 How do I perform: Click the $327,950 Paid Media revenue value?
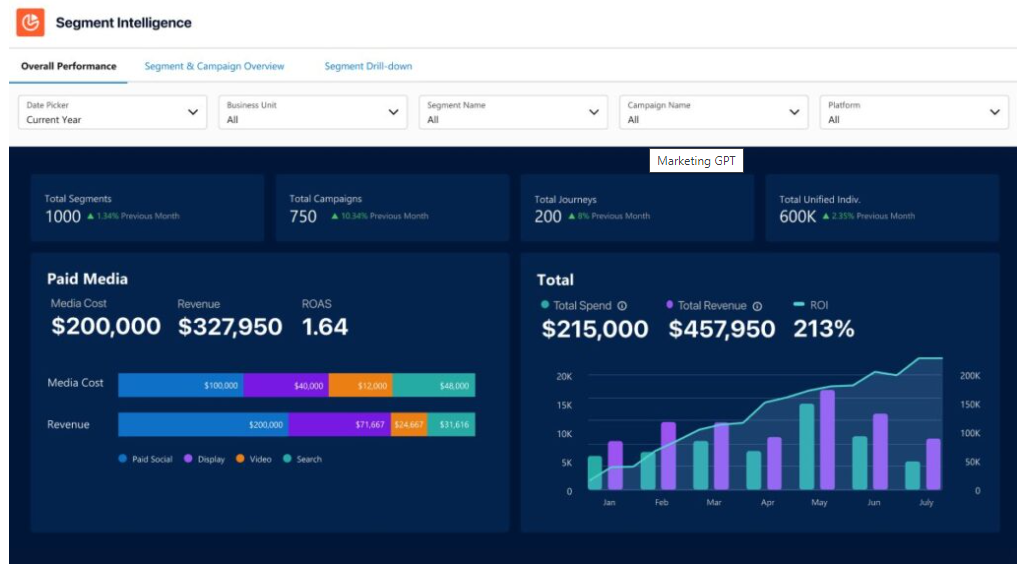(230, 326)
